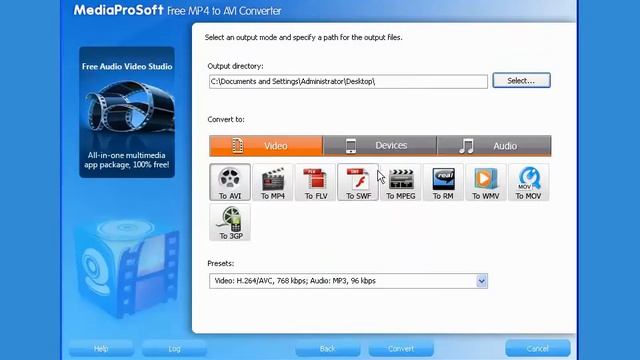Go Back to the previous step
The height and width of the screenshot is (360, 640).
pyautogui.click(x=328, y=349)
